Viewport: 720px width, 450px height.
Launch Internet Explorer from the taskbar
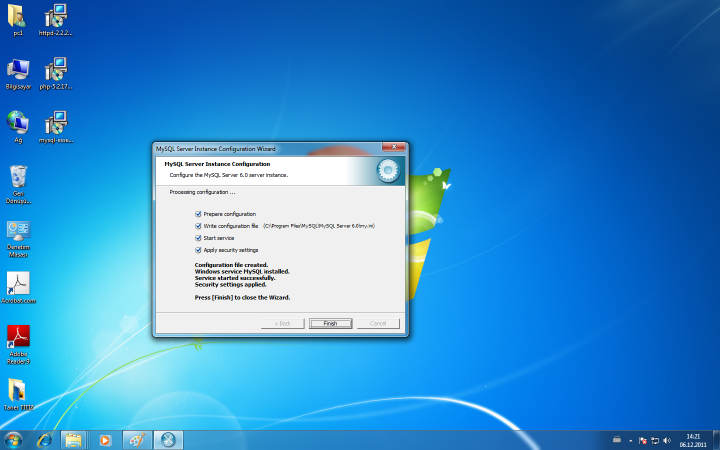point(44,440)
